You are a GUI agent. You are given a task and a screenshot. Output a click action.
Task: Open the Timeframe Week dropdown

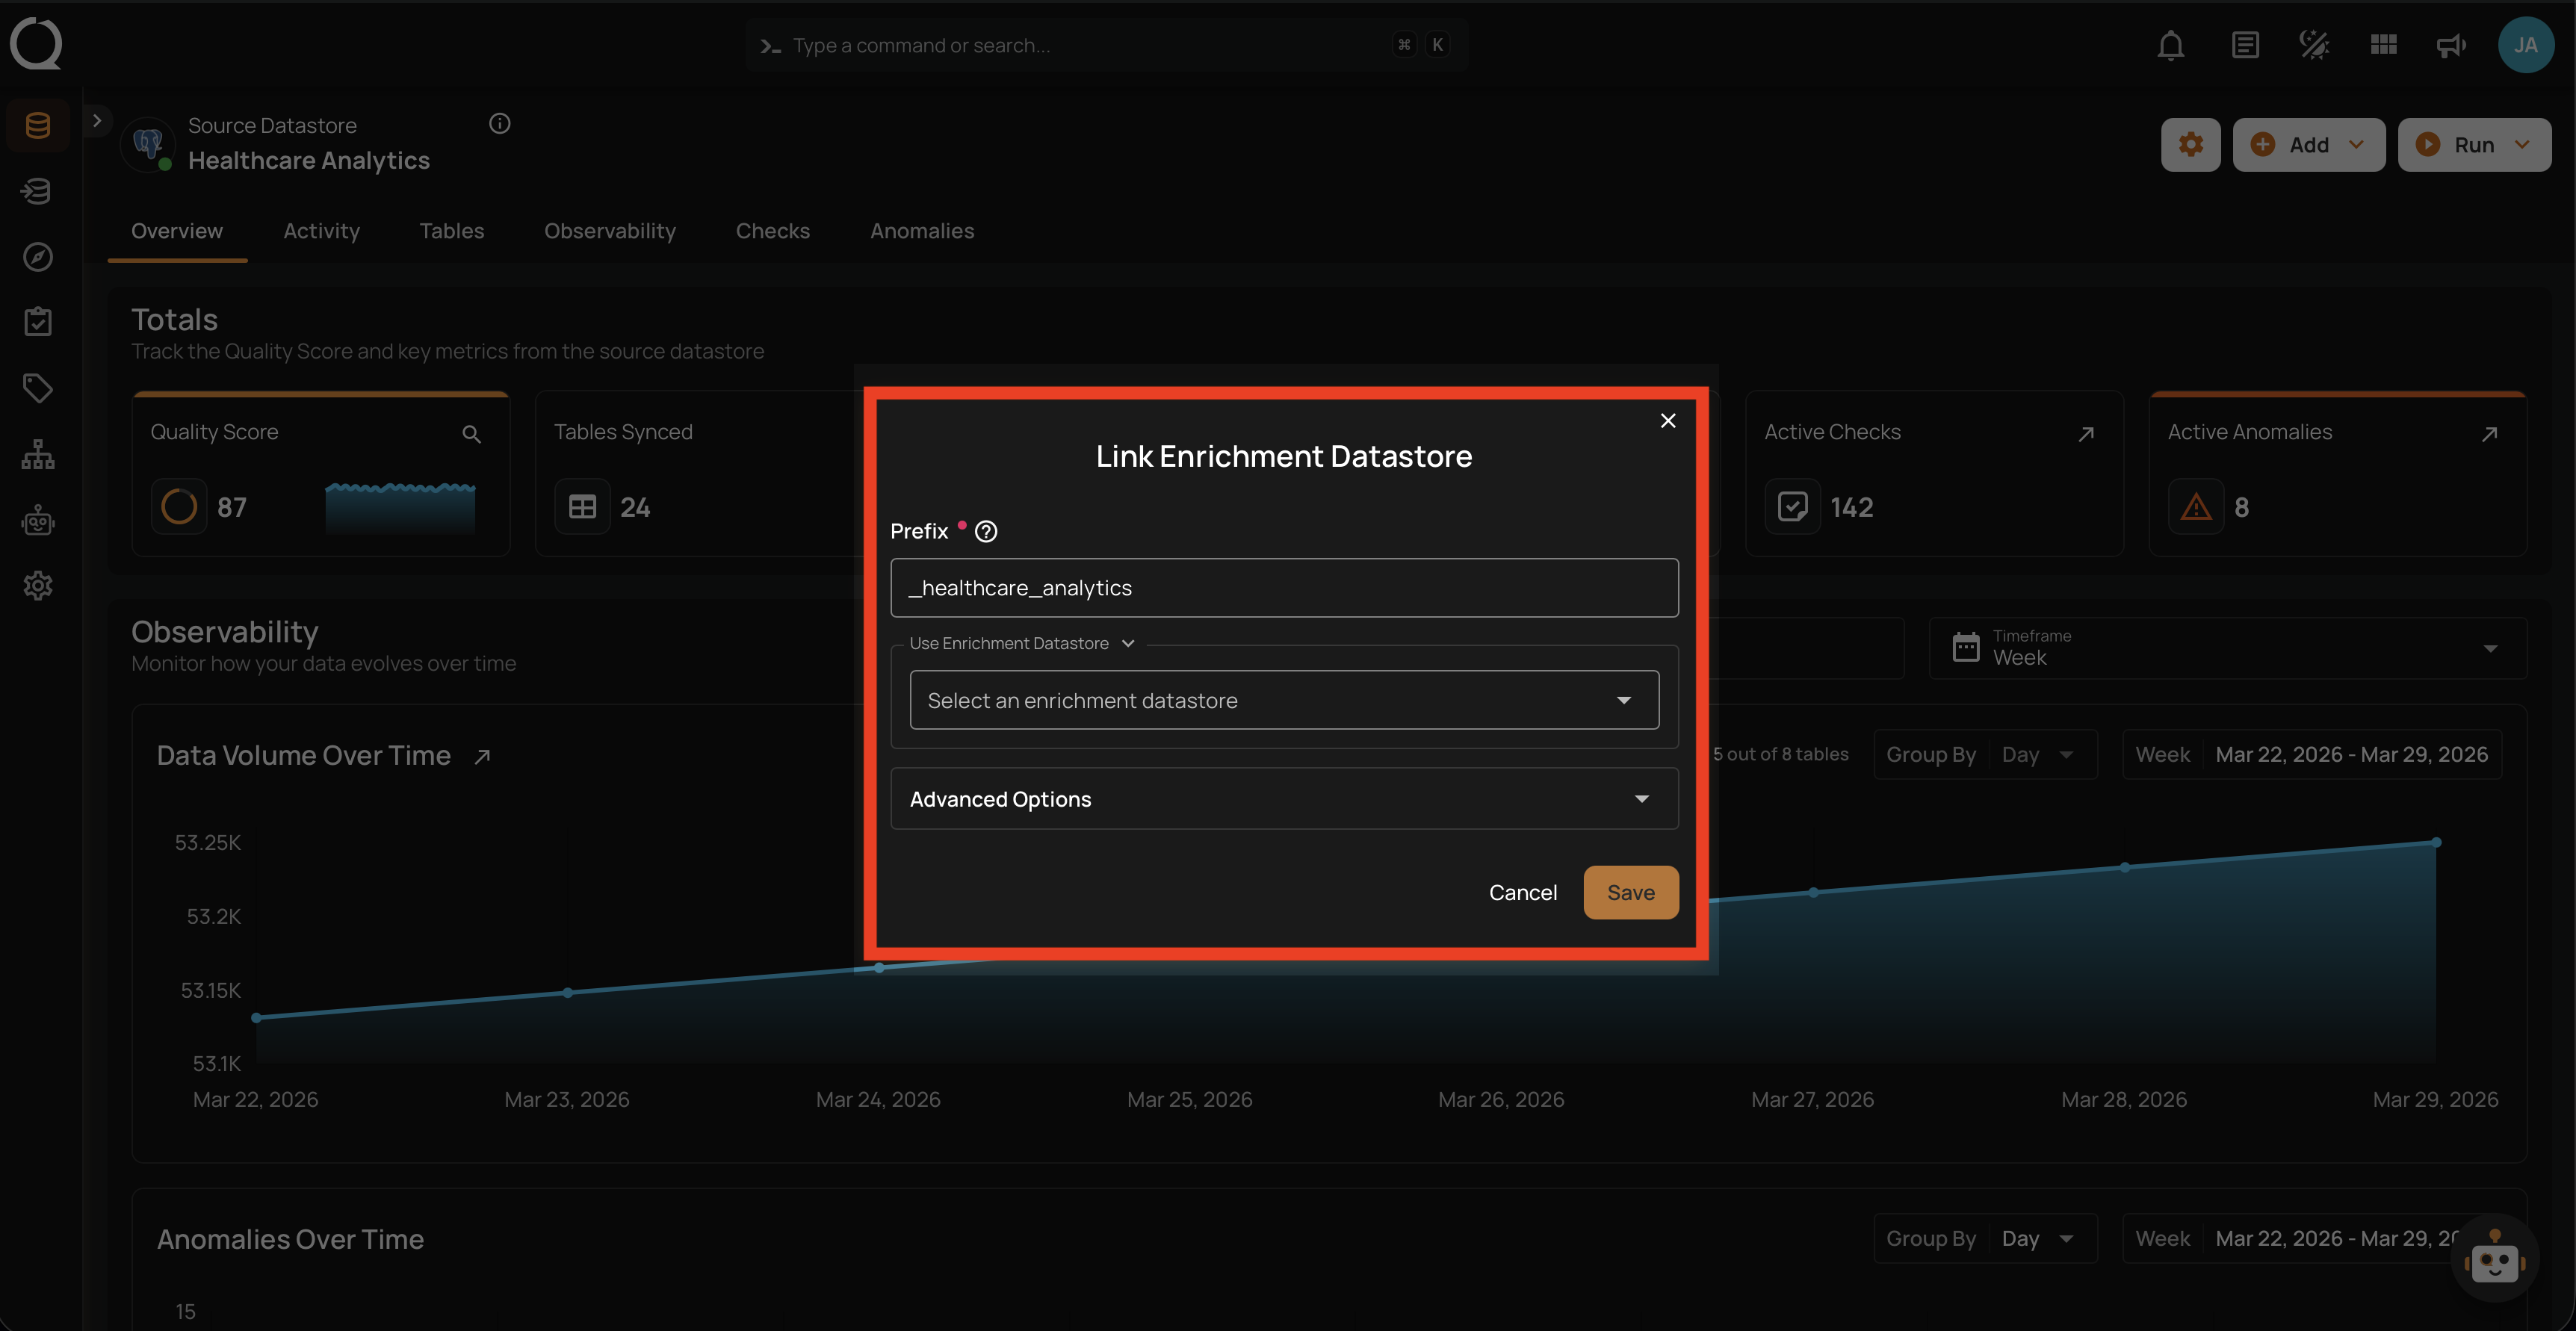(x=2227, y=648)
